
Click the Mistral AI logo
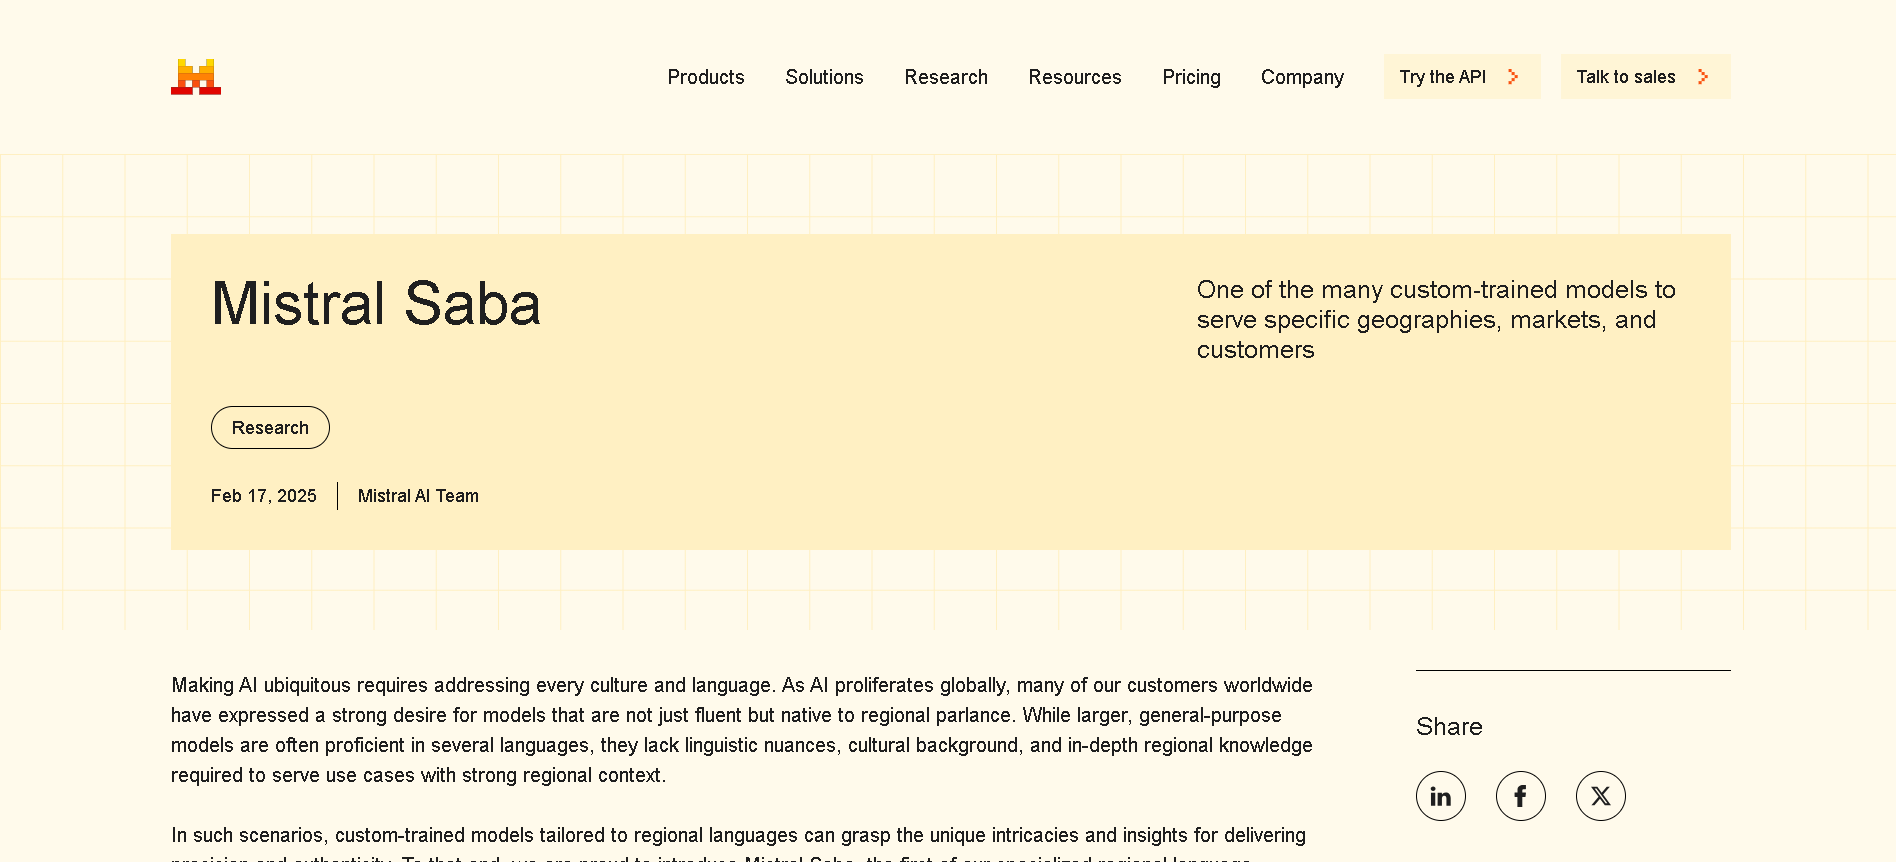(196, 77)
